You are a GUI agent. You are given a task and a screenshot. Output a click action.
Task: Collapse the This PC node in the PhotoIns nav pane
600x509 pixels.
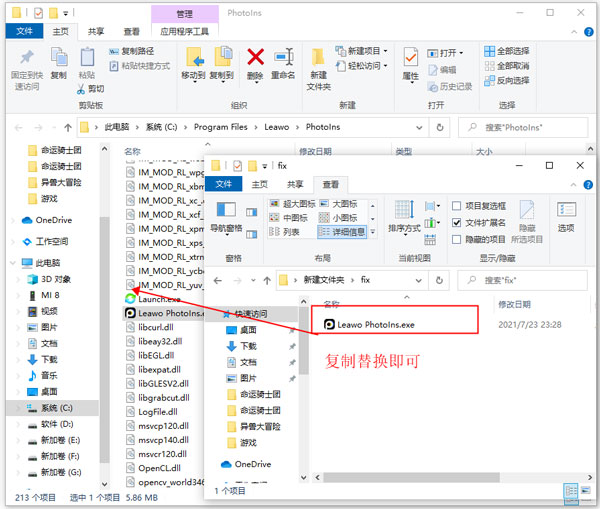(13, 263)
